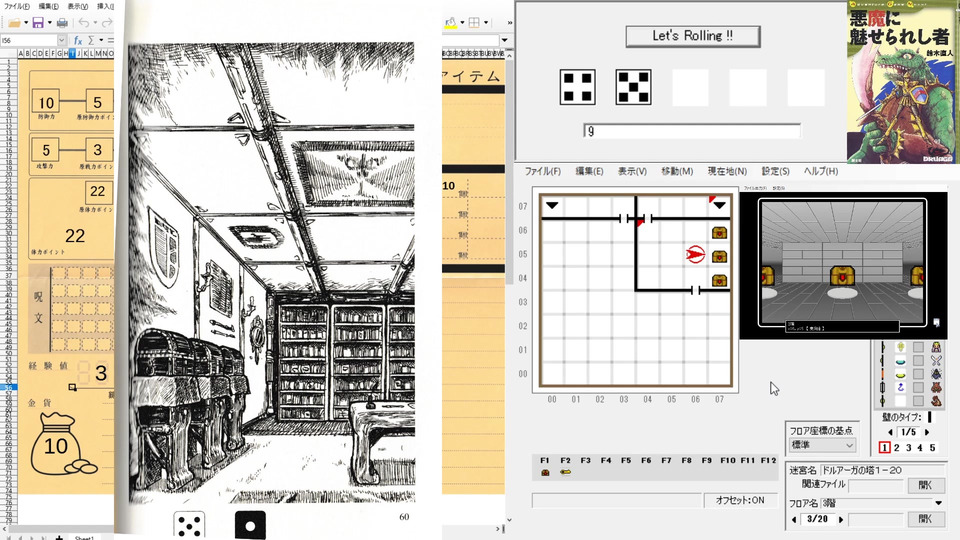Go to previous floor from 3/20
The height and width of the screenshot is (540, 960).
(794, 519)
